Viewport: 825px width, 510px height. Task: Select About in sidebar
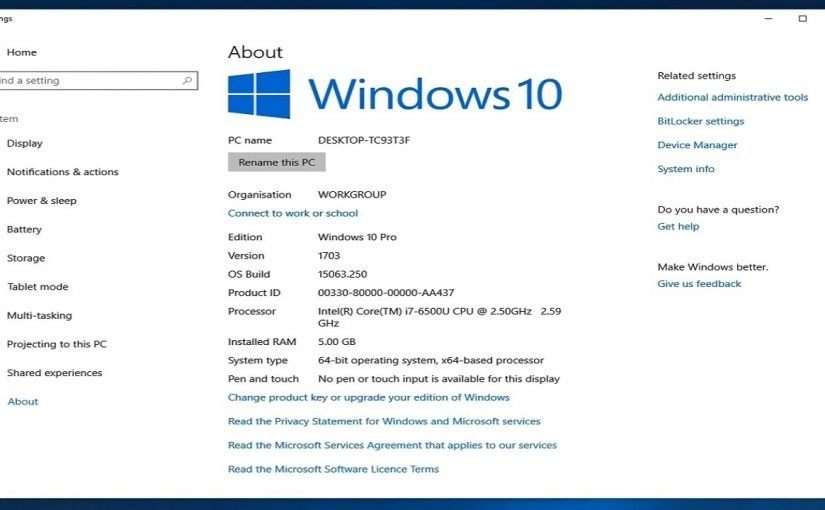(23, 402)
